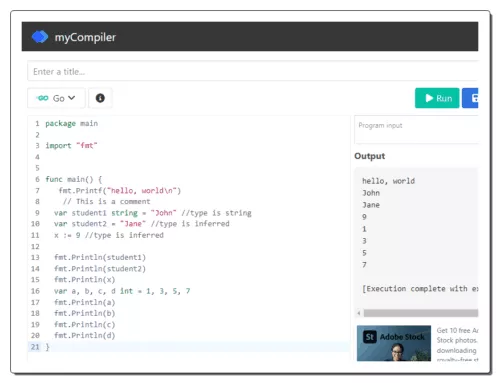
Task: Click the Printf hello world code line
Action: click(x=120, y=190)
